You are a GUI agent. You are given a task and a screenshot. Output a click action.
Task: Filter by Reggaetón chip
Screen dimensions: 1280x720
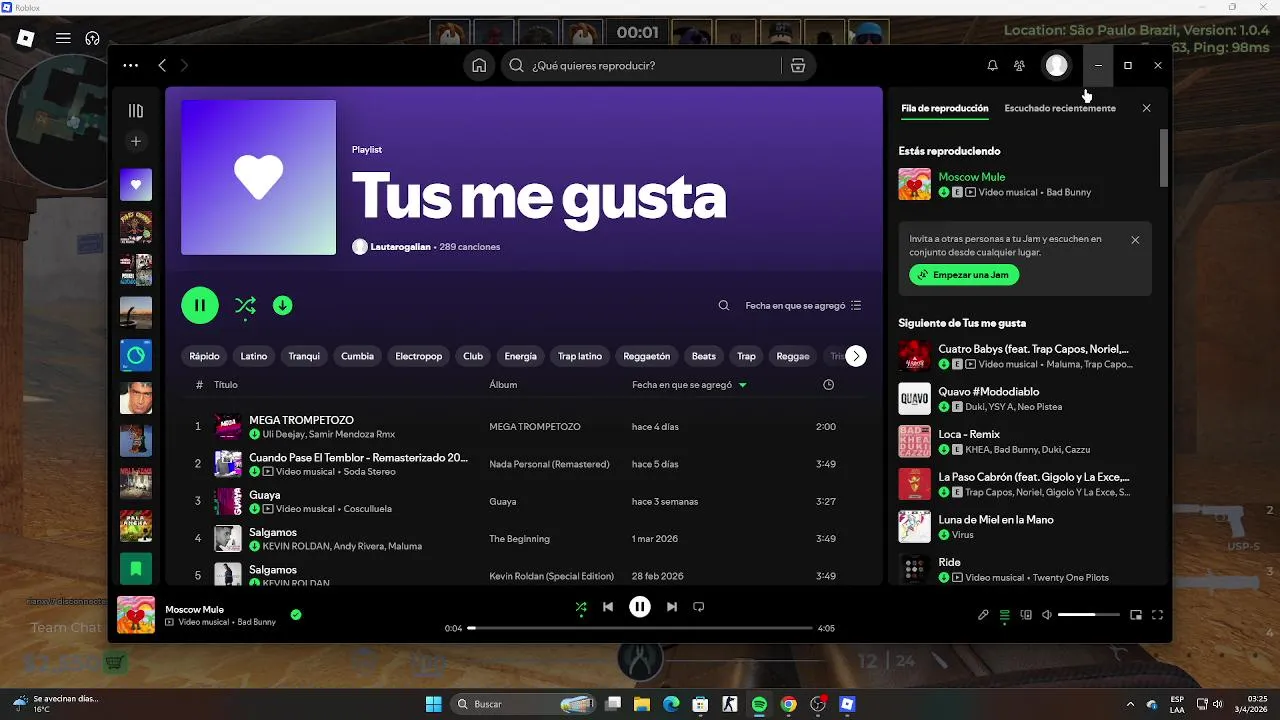click(x=647, y=356)
